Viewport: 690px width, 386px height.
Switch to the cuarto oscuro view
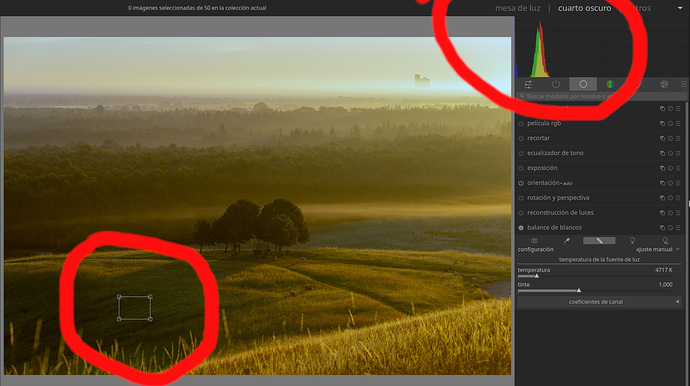point(584,8)
